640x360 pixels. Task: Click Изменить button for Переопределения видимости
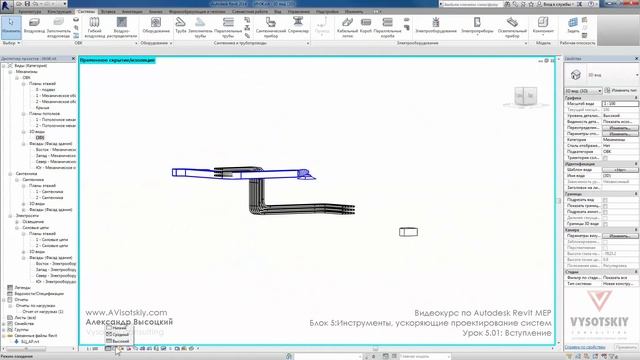click(620, 128)
